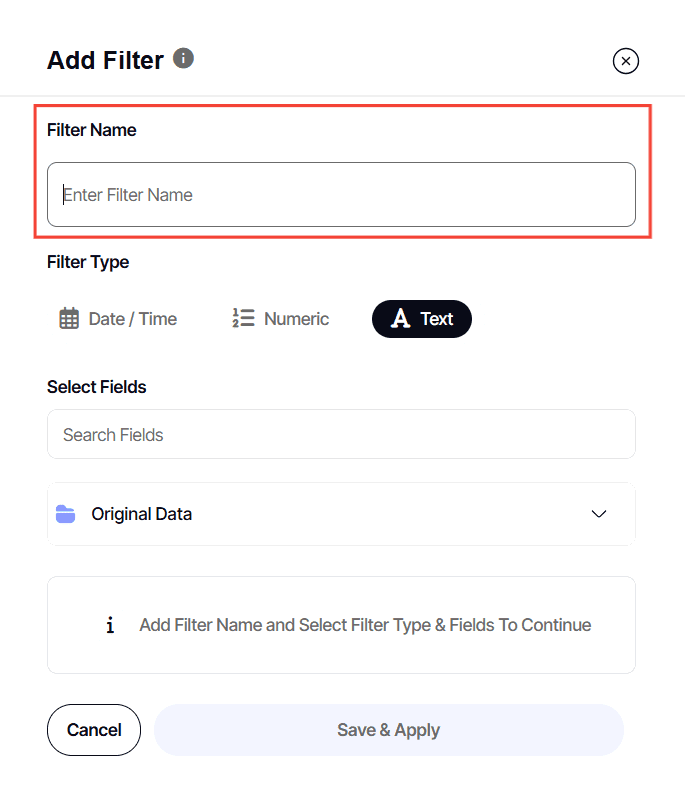
Task: Click the info icon in the continue hint box
Action: (110, 624)
